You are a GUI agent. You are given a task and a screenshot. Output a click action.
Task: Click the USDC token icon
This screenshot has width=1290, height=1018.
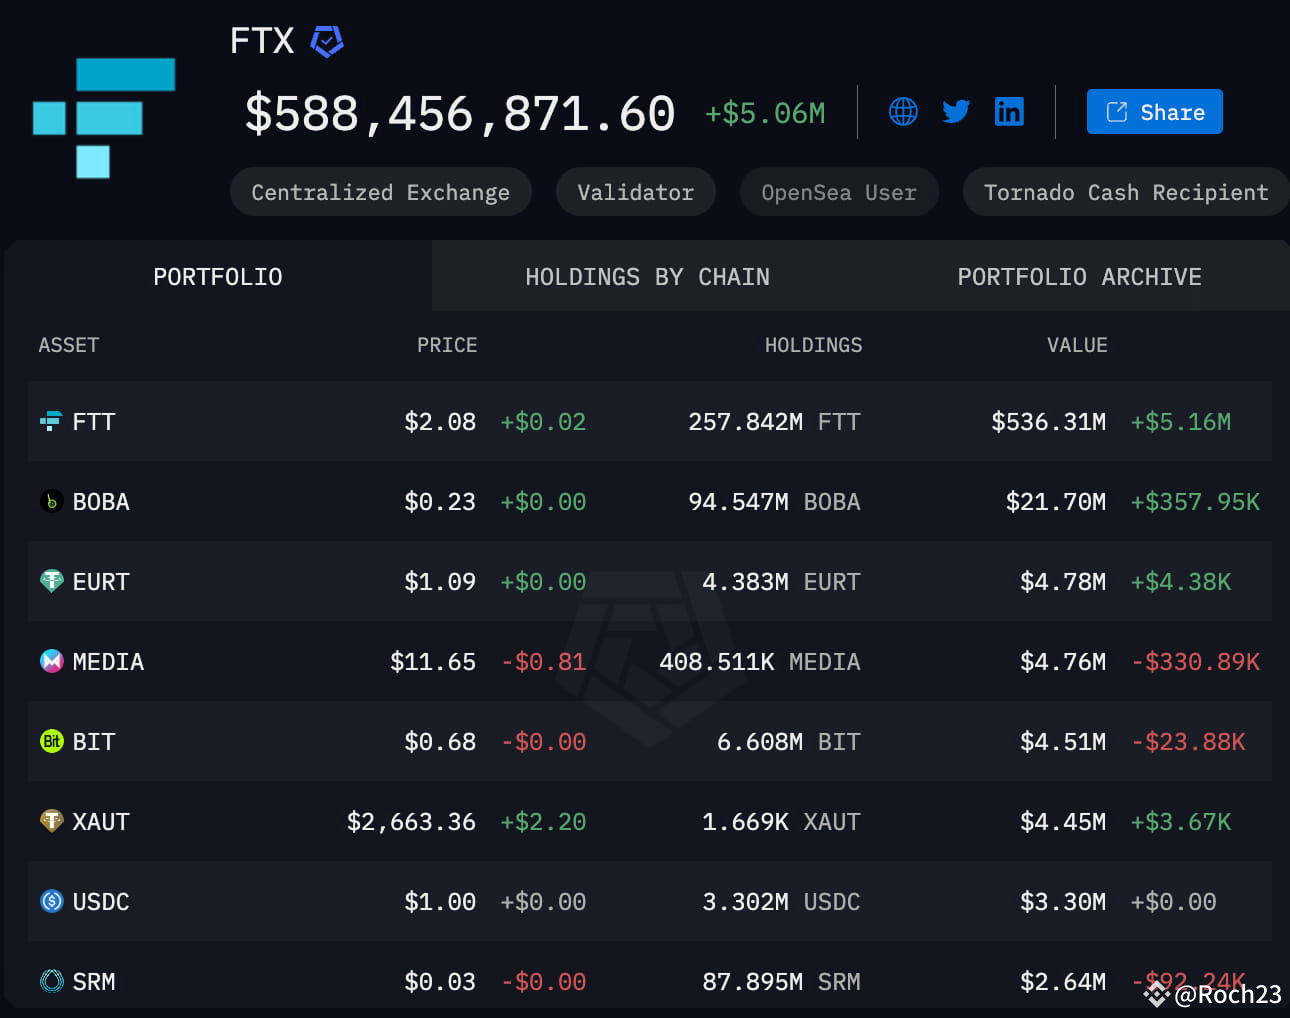pyautogui.click(x=51, y=901)
